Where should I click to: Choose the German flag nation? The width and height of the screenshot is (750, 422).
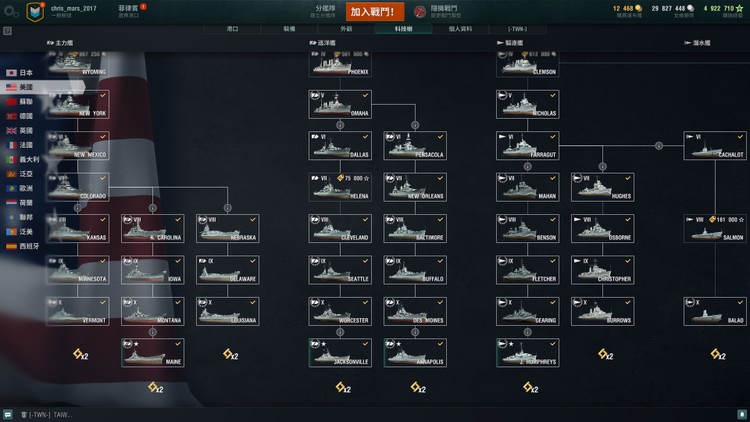coord(19,116)
